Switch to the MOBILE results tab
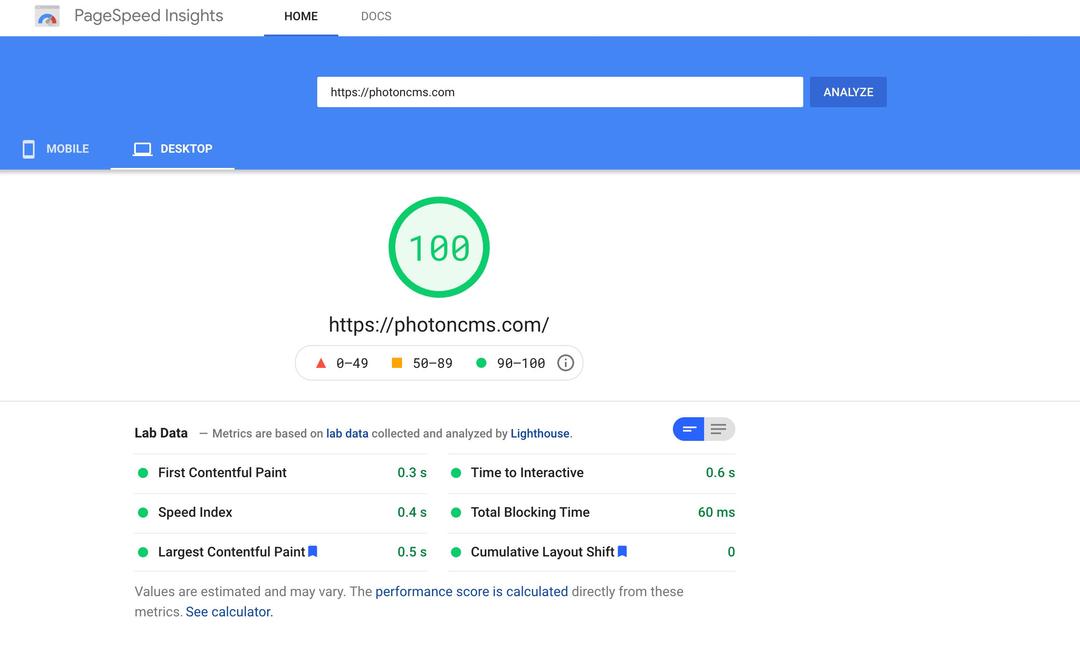 56,149
